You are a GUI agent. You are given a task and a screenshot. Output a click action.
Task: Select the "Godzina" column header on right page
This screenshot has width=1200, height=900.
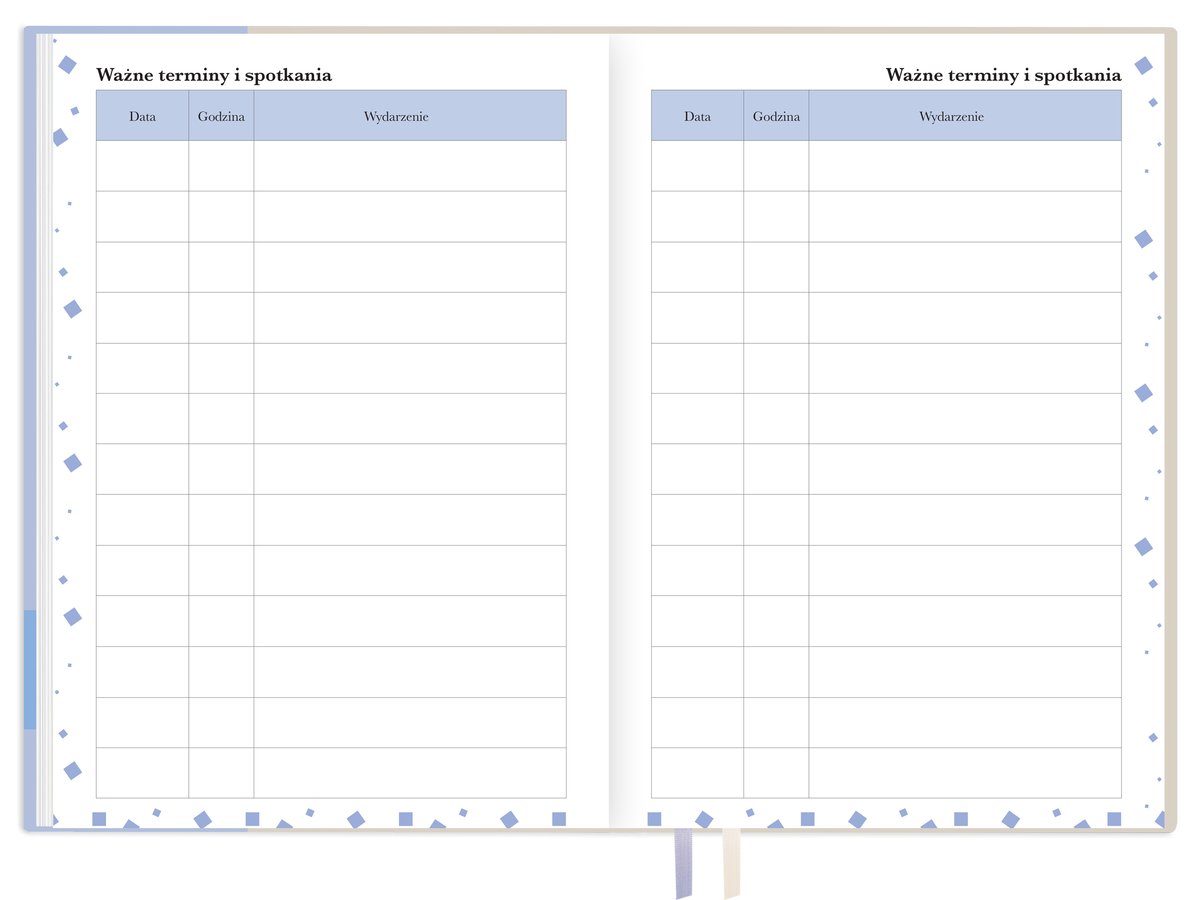pos(776,116)
